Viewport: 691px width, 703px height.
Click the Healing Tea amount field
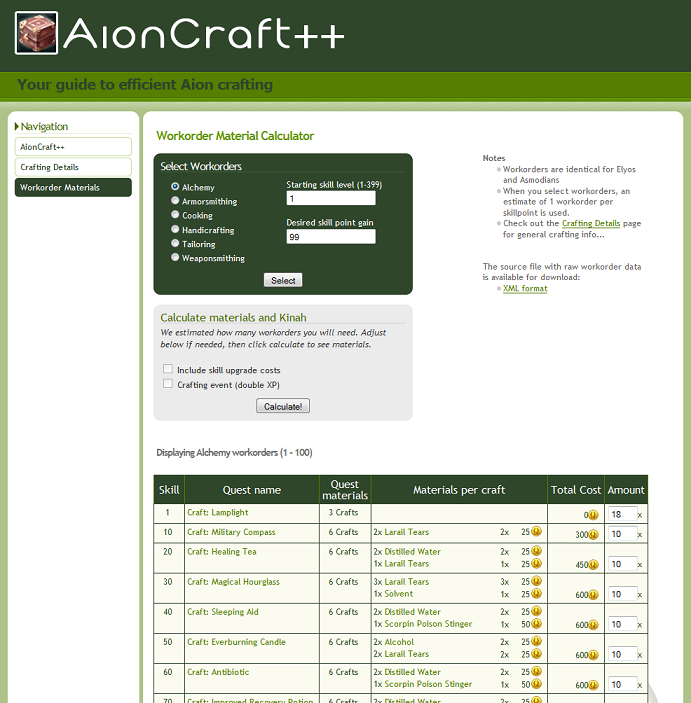point(623,564)
